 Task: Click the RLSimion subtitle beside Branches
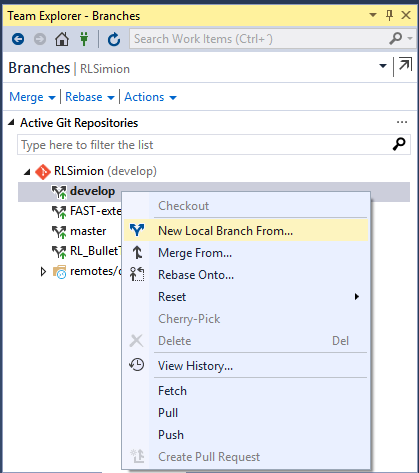tap(105, 69)
